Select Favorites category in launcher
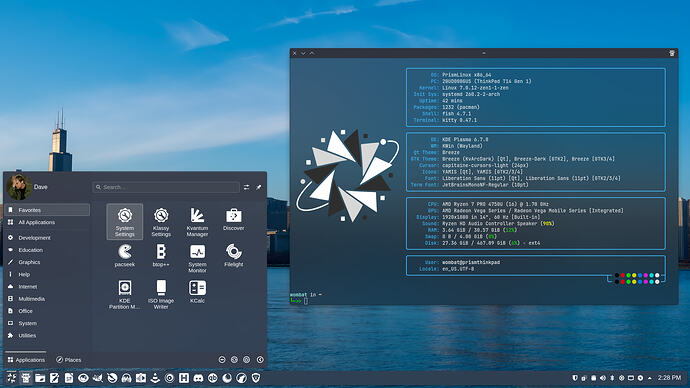 (48, 210)
